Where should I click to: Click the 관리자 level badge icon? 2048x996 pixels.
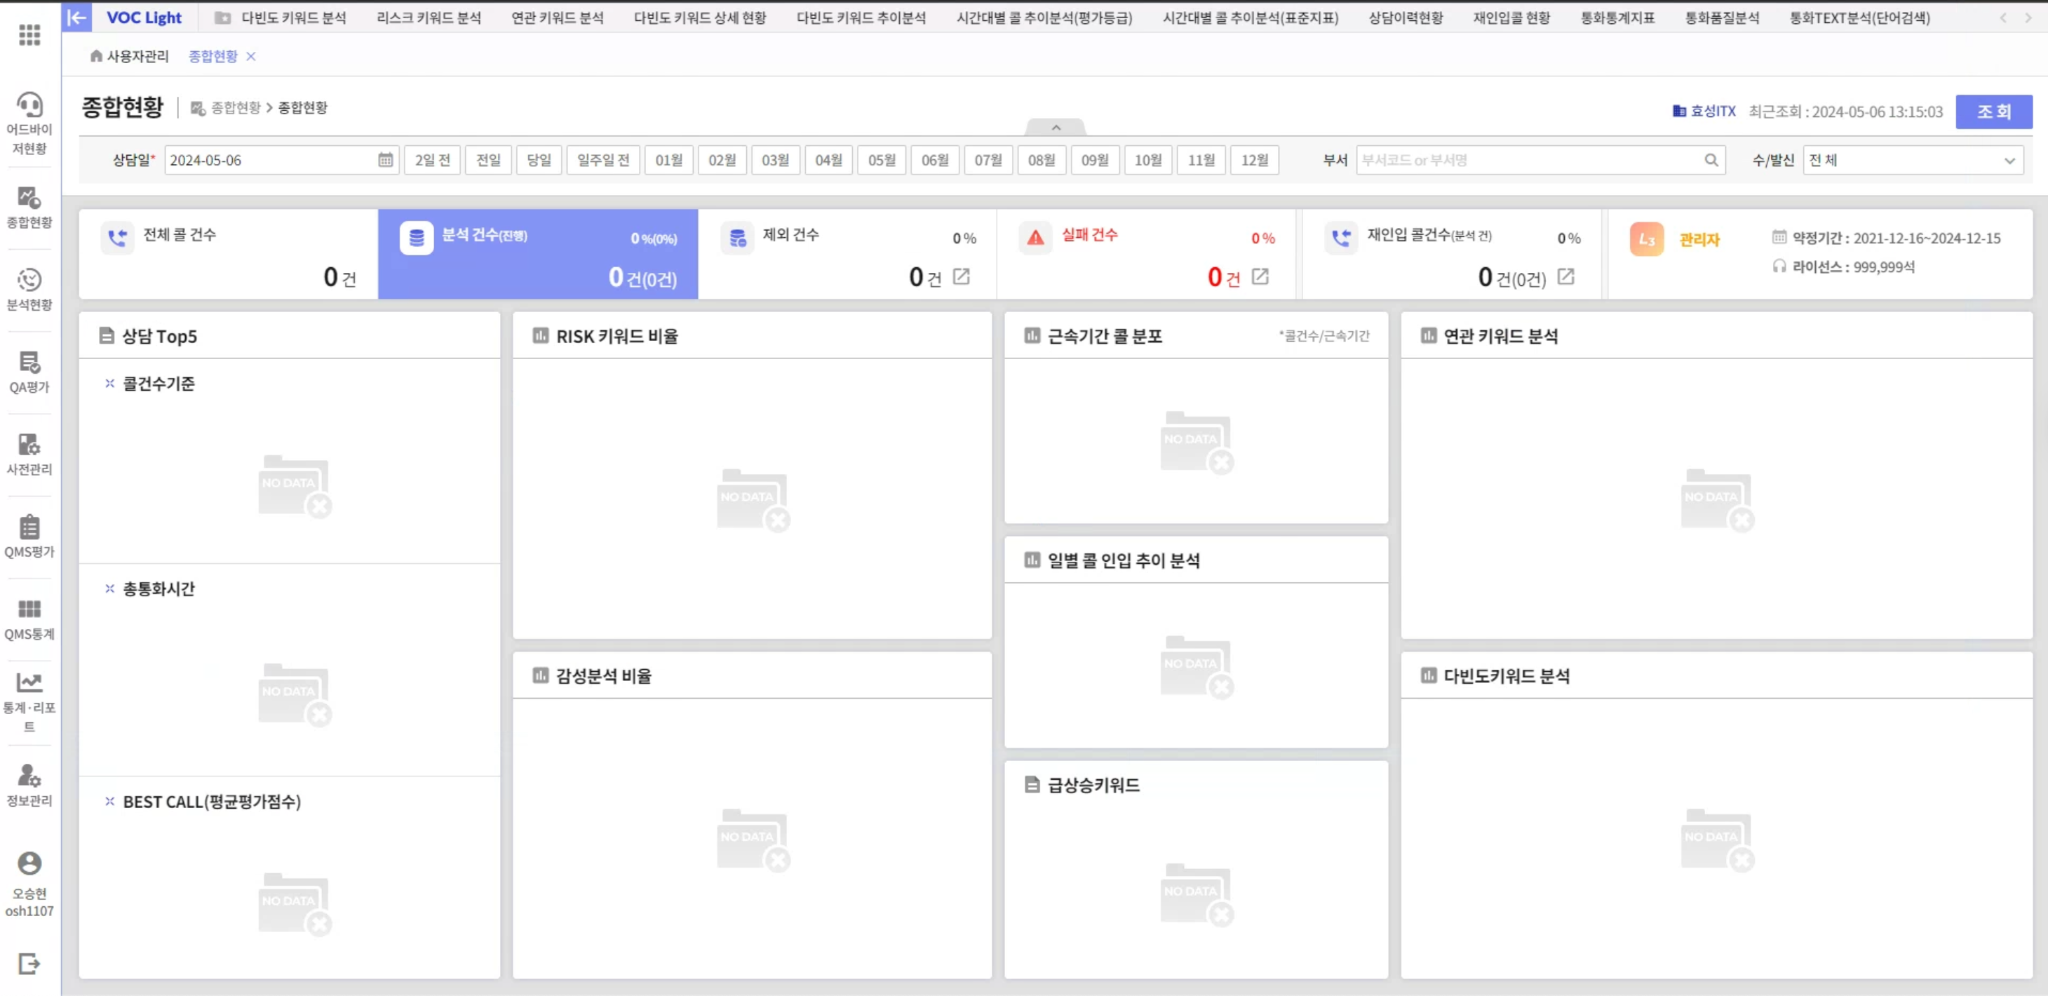pos(1646,239)
